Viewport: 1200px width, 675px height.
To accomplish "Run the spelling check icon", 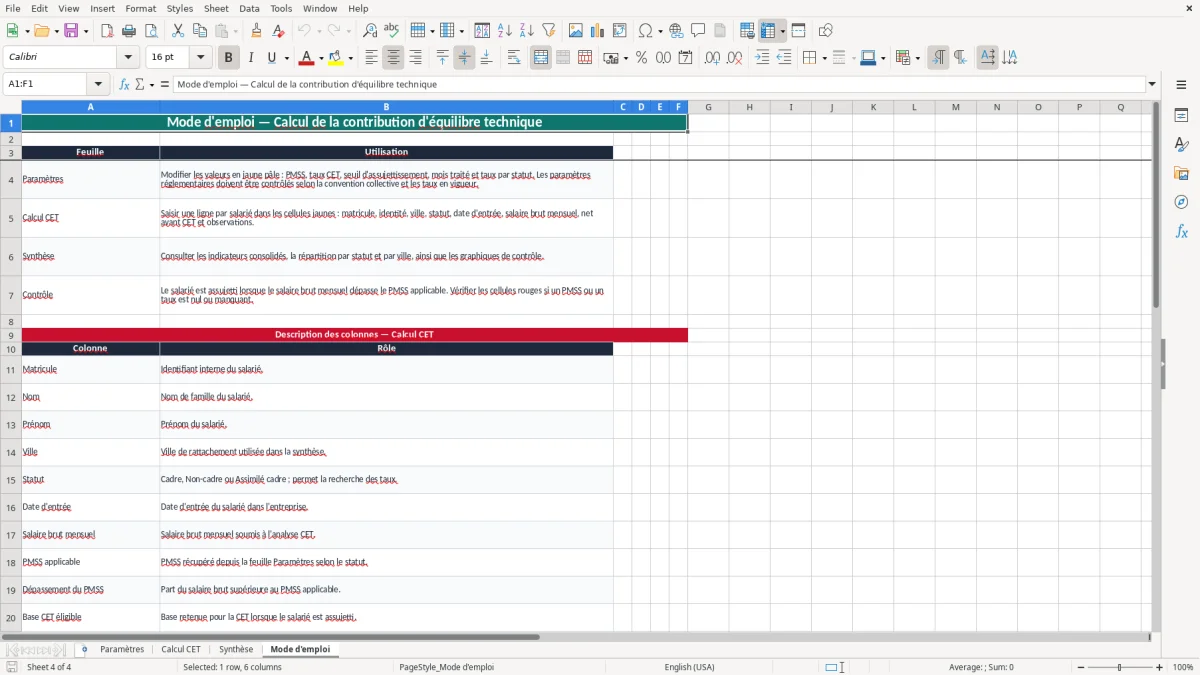I will pos(391,31).
